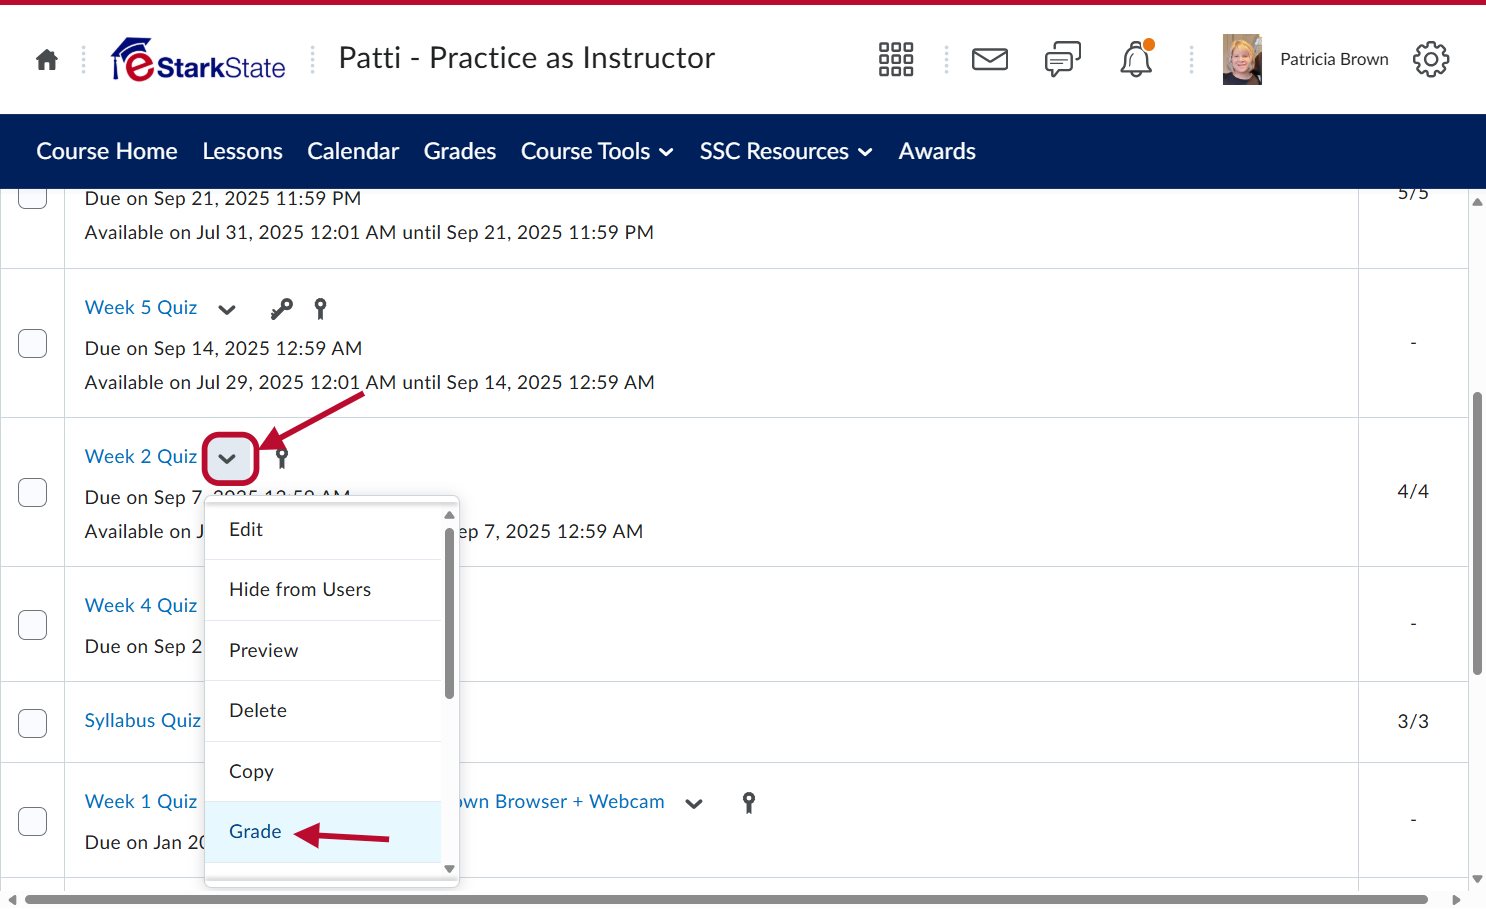Click the context menu's scroll-down arrow
The width and height of the screenshot is (1486, 909).
[449, 869]
